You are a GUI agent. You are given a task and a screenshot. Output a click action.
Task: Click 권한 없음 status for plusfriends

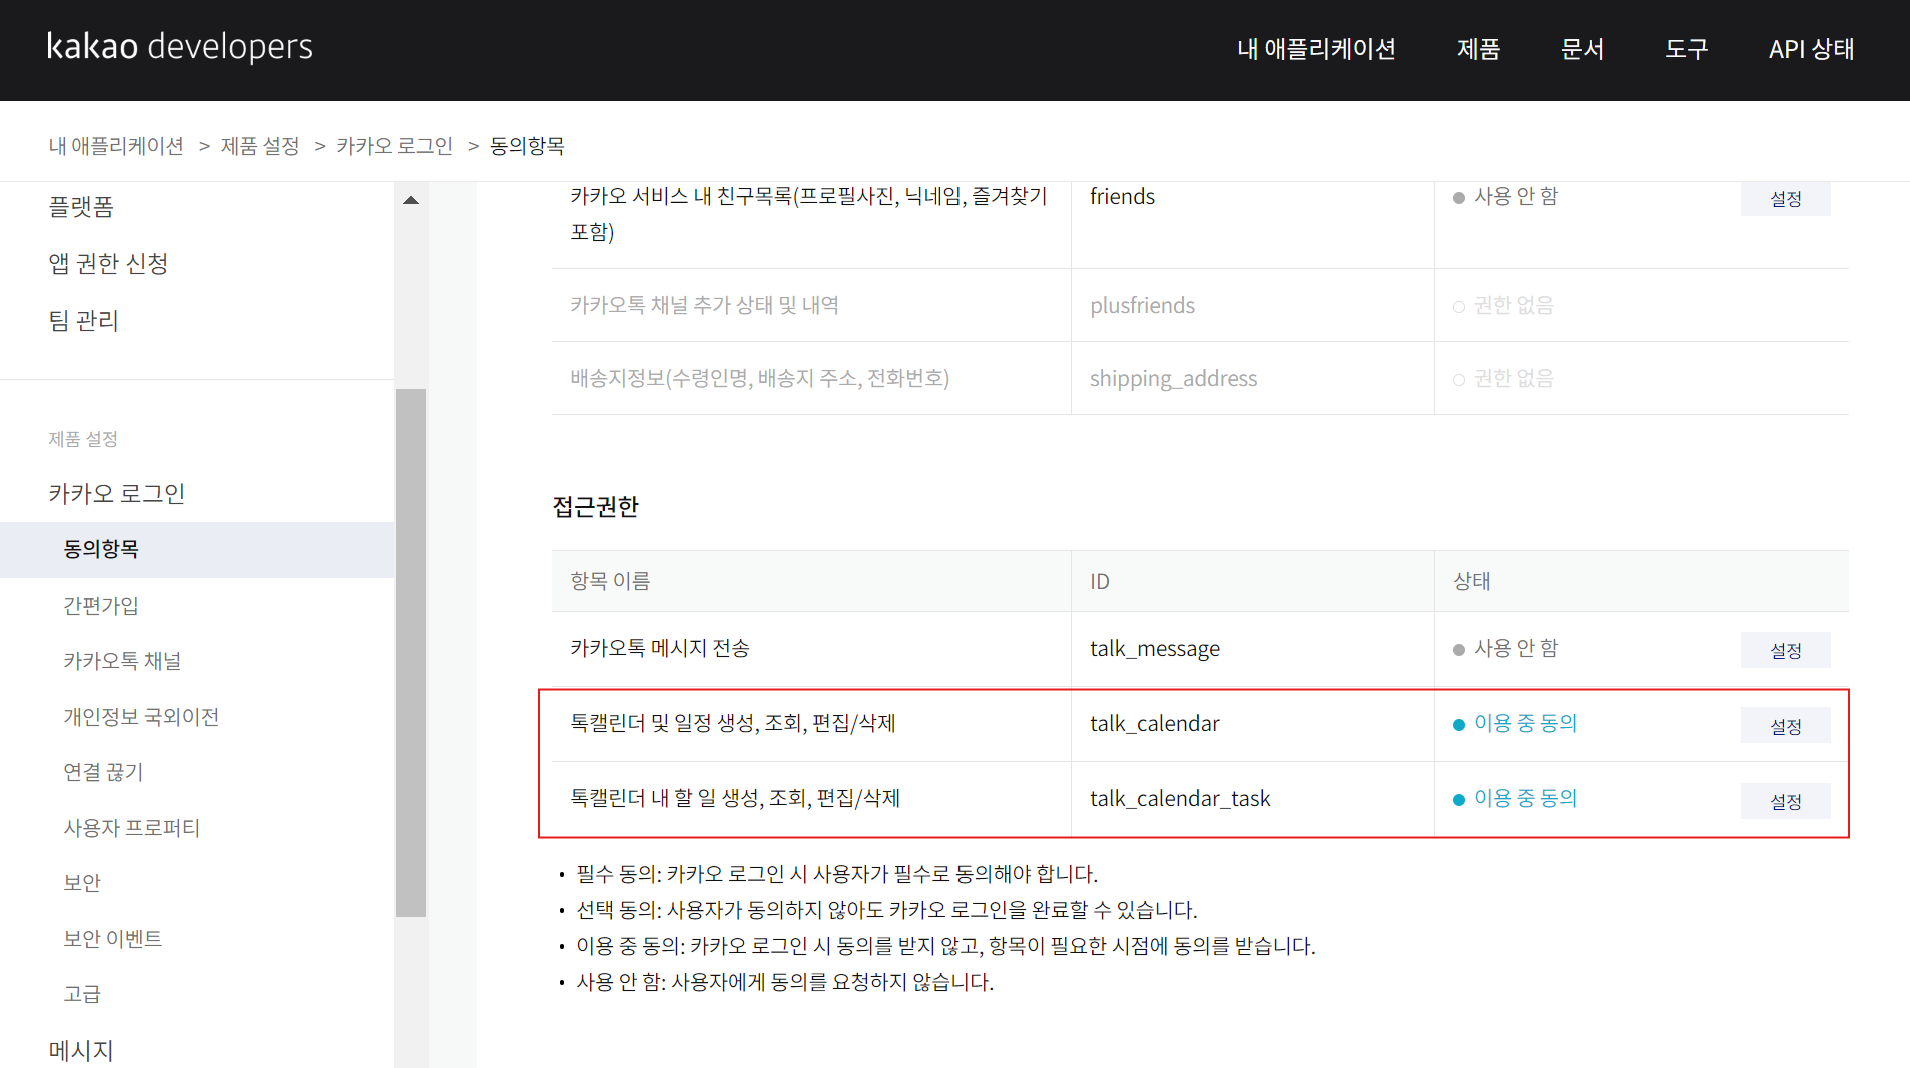[1503, 306]
